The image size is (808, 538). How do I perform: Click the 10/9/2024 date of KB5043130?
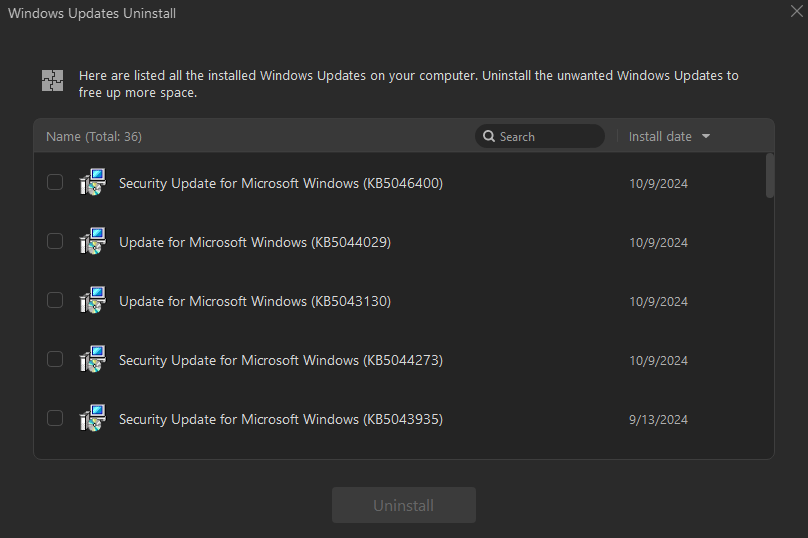(x=659, y=301)
